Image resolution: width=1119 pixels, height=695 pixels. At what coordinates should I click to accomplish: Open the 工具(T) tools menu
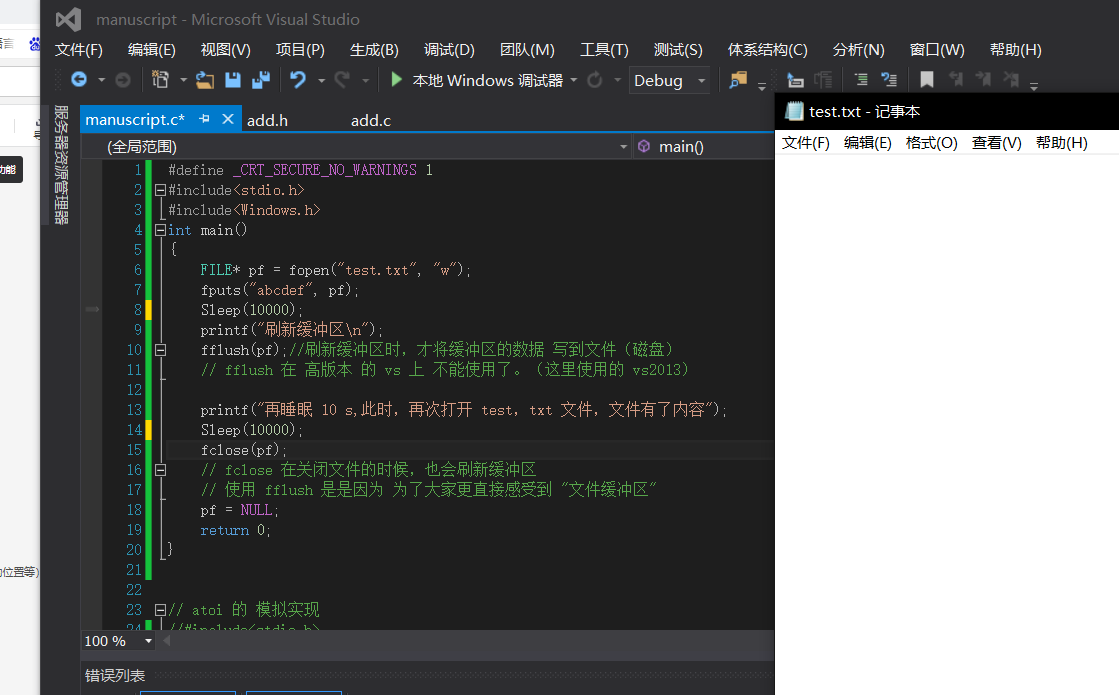(x=604, y=49)
